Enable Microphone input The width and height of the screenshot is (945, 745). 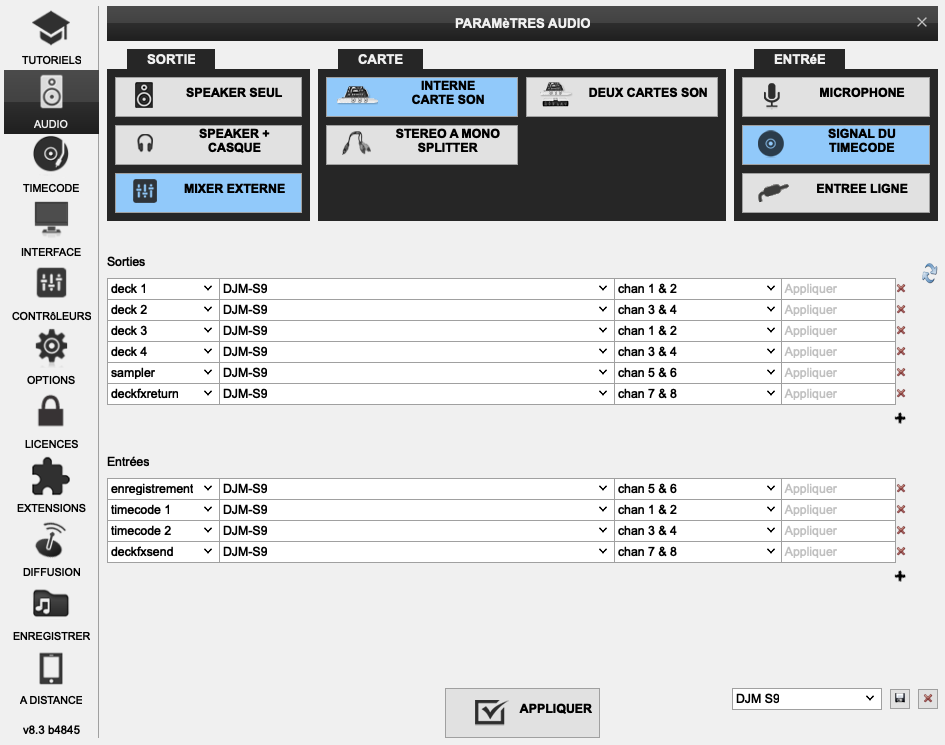(x=836, y=96)
